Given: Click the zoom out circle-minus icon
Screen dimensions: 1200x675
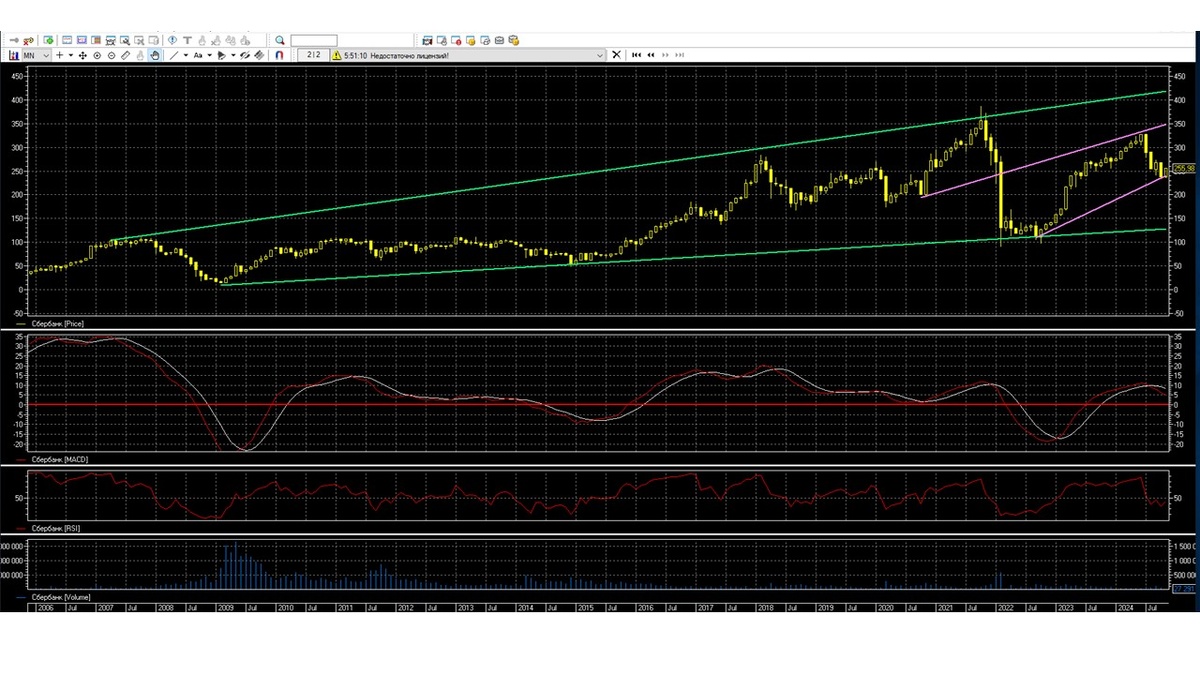Looking at the screenshot, I should 112,55.
